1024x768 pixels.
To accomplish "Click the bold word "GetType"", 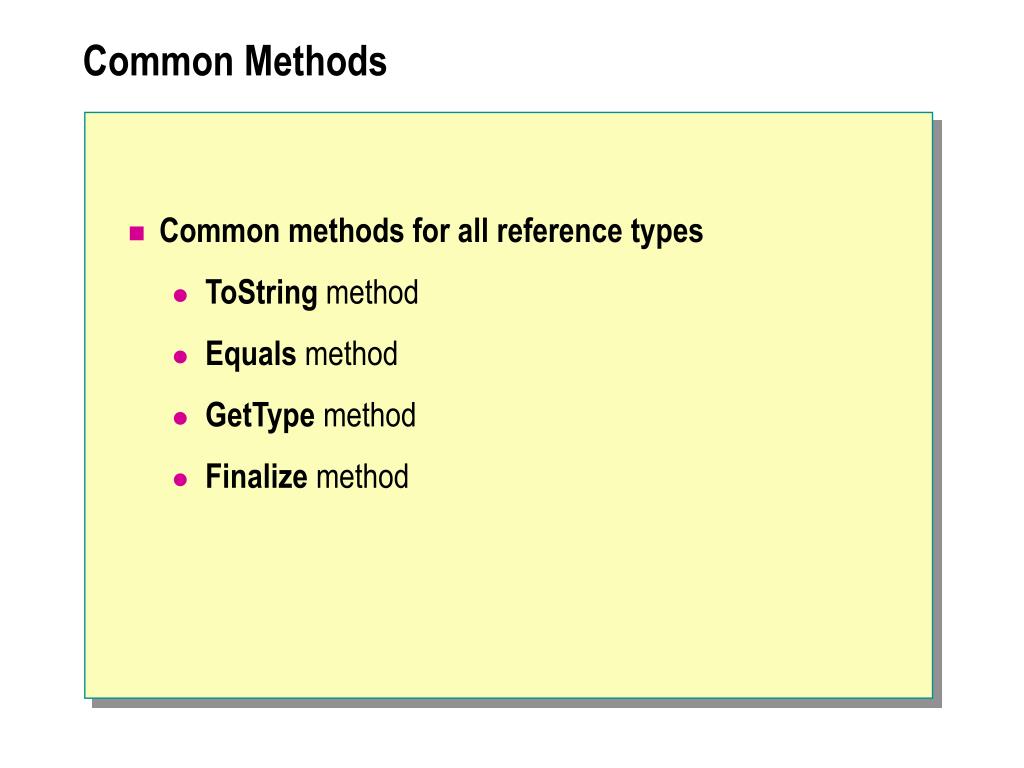I will pyautogui.click(x=260, y=416).
